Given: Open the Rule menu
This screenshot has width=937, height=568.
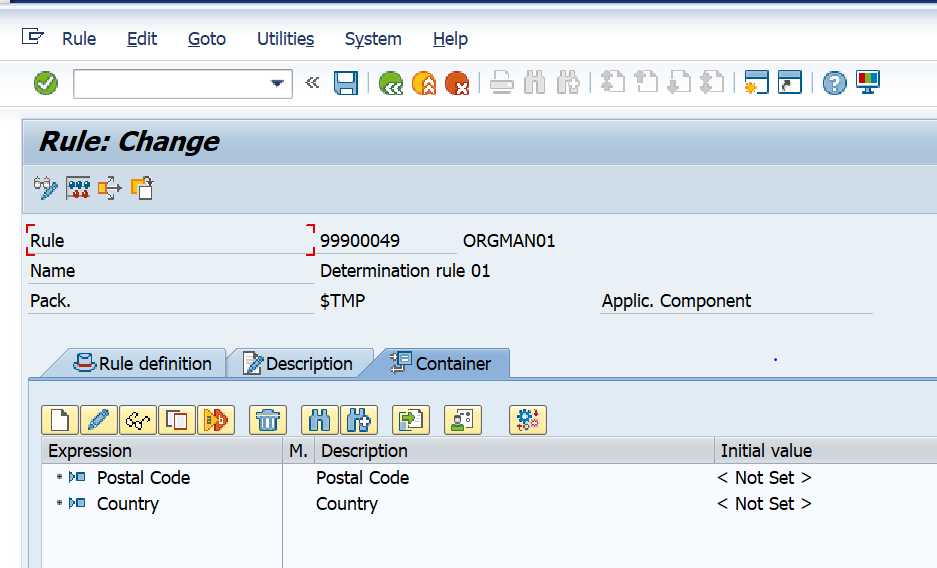Looking at the screenshot, I should 79,39.
